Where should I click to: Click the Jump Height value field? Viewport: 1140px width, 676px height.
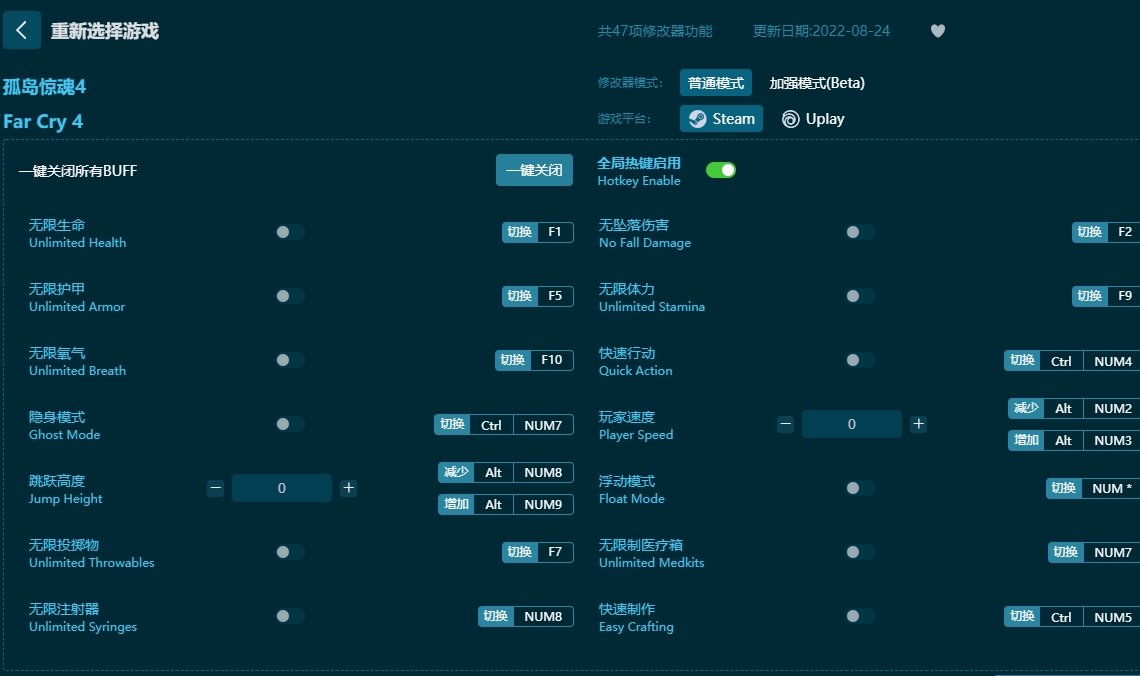point(282,488)
